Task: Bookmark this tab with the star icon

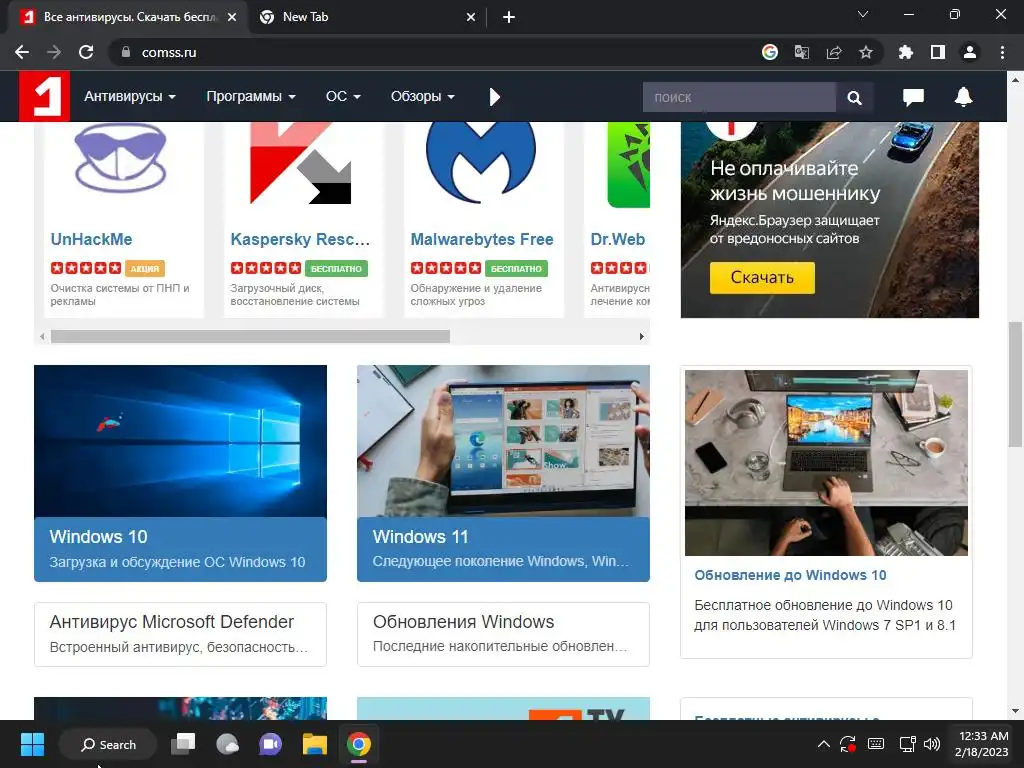Action: pos(866,52)
